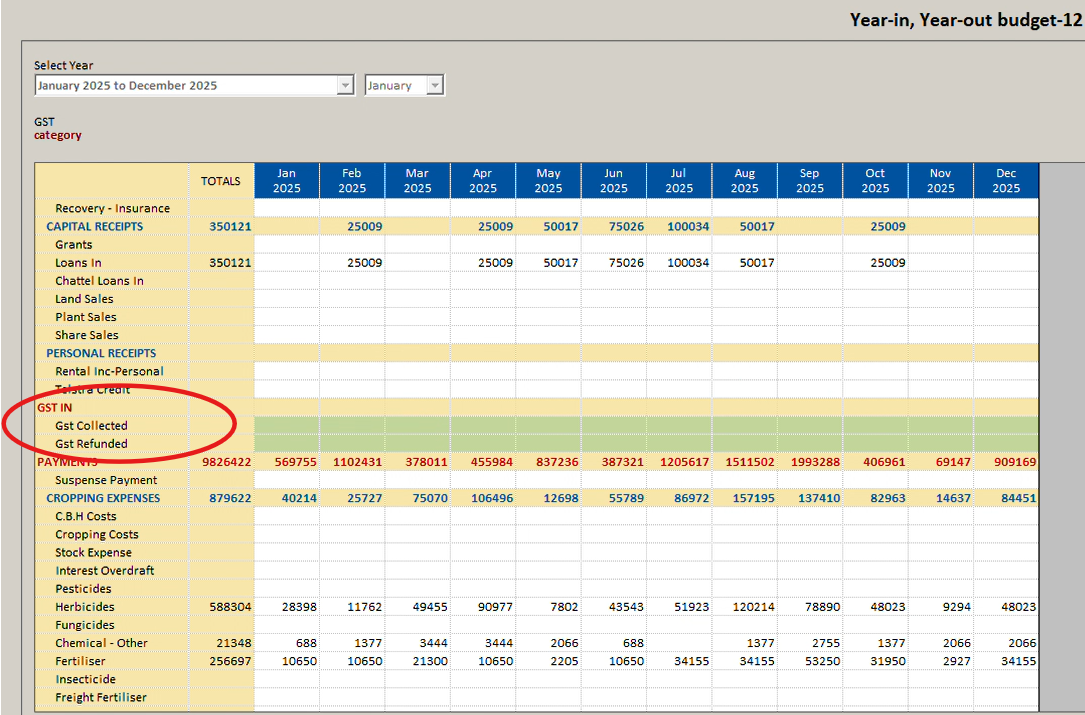The height and width of the screenshot is (715, 1085).
Task: Open the Select Year dropdown arrow
Action: click(345, 85)
